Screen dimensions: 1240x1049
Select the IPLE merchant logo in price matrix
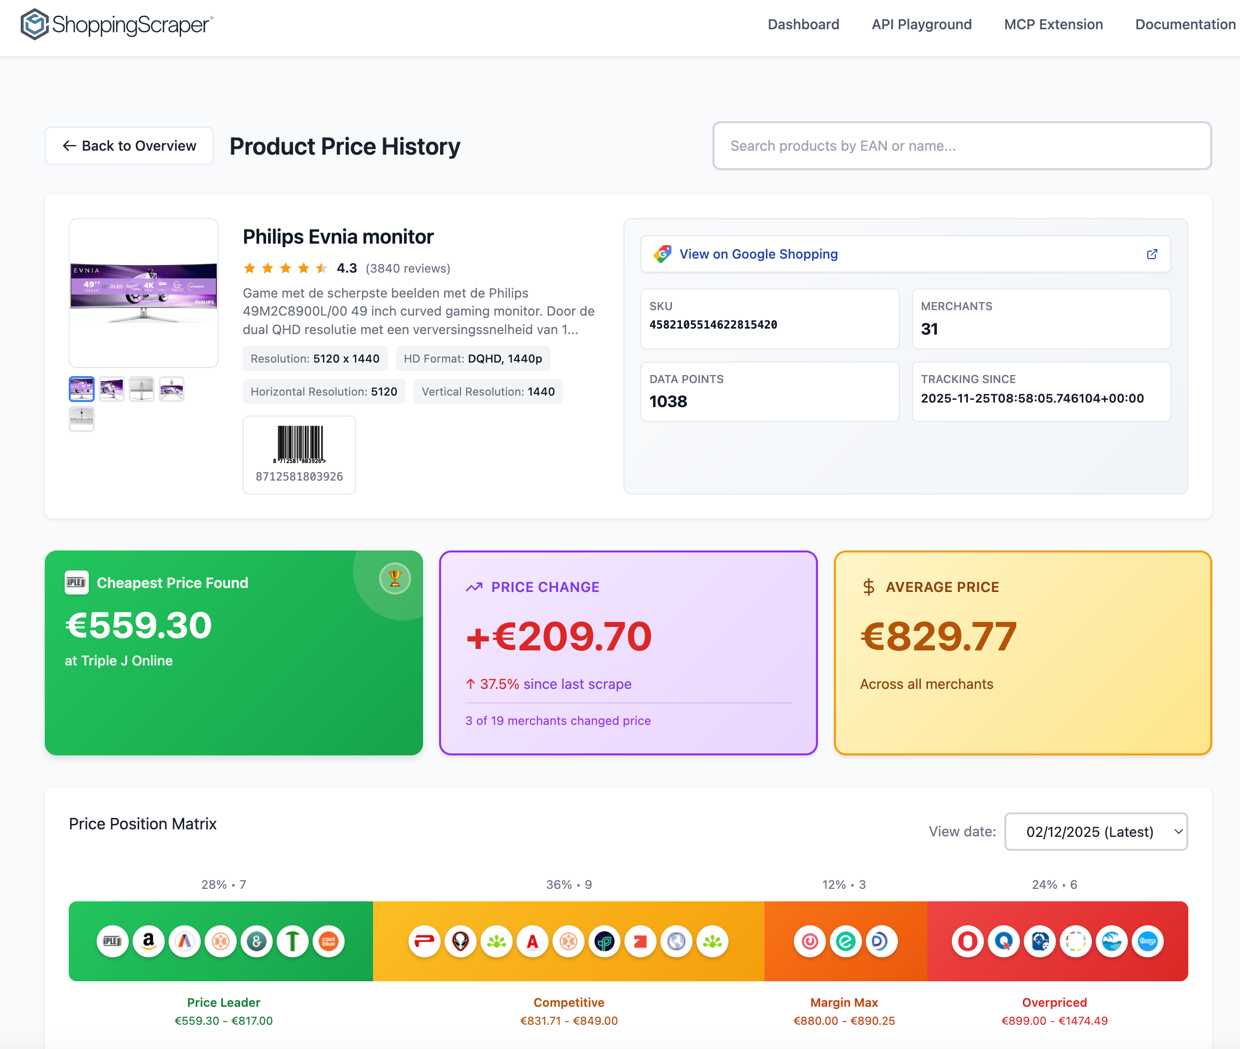[x=113, y=941]
